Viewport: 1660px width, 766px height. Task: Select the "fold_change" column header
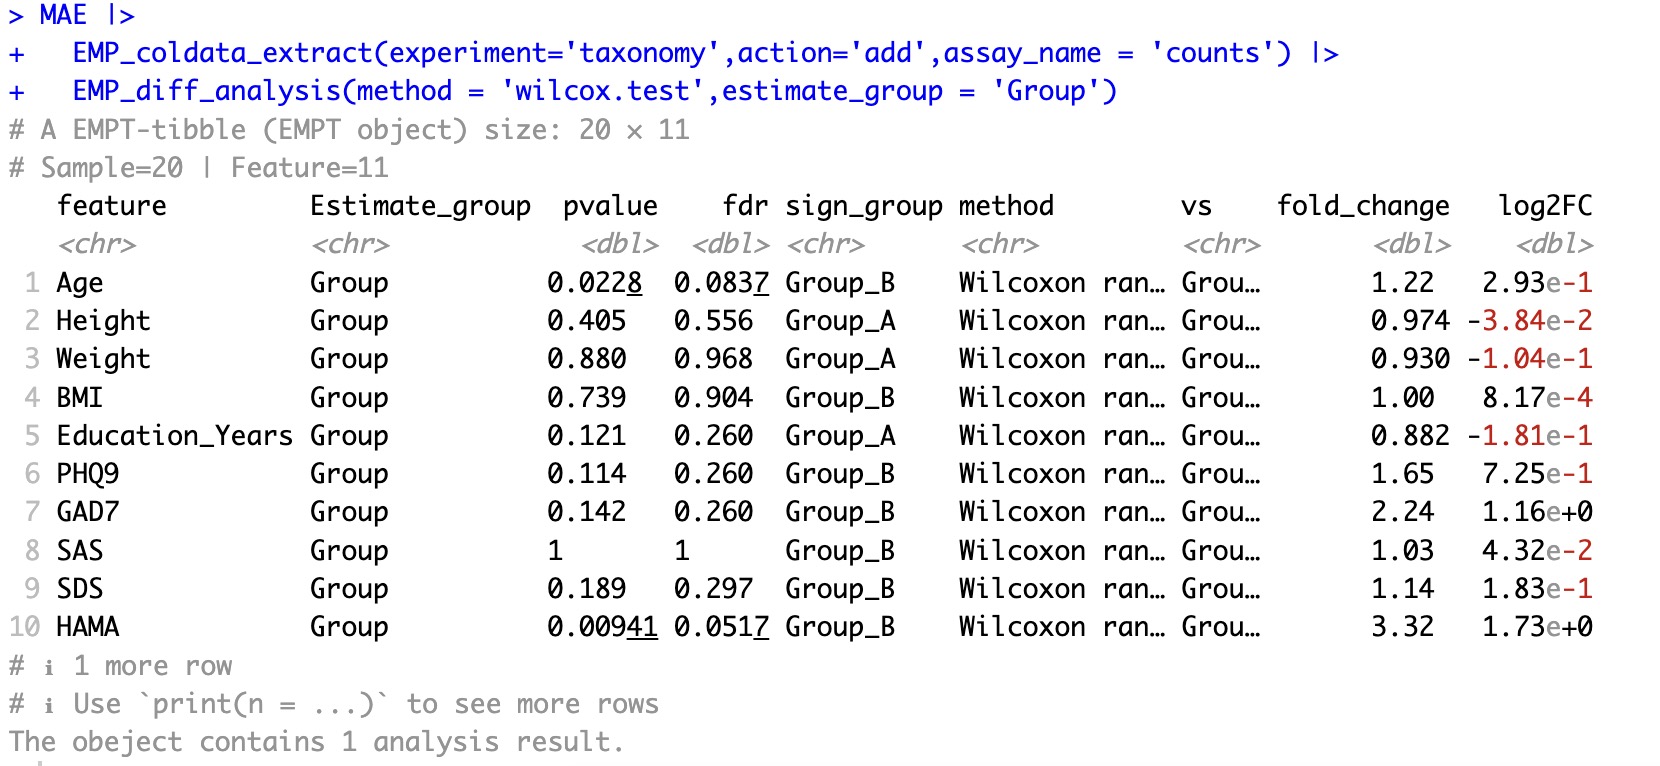click(1362, 206)
